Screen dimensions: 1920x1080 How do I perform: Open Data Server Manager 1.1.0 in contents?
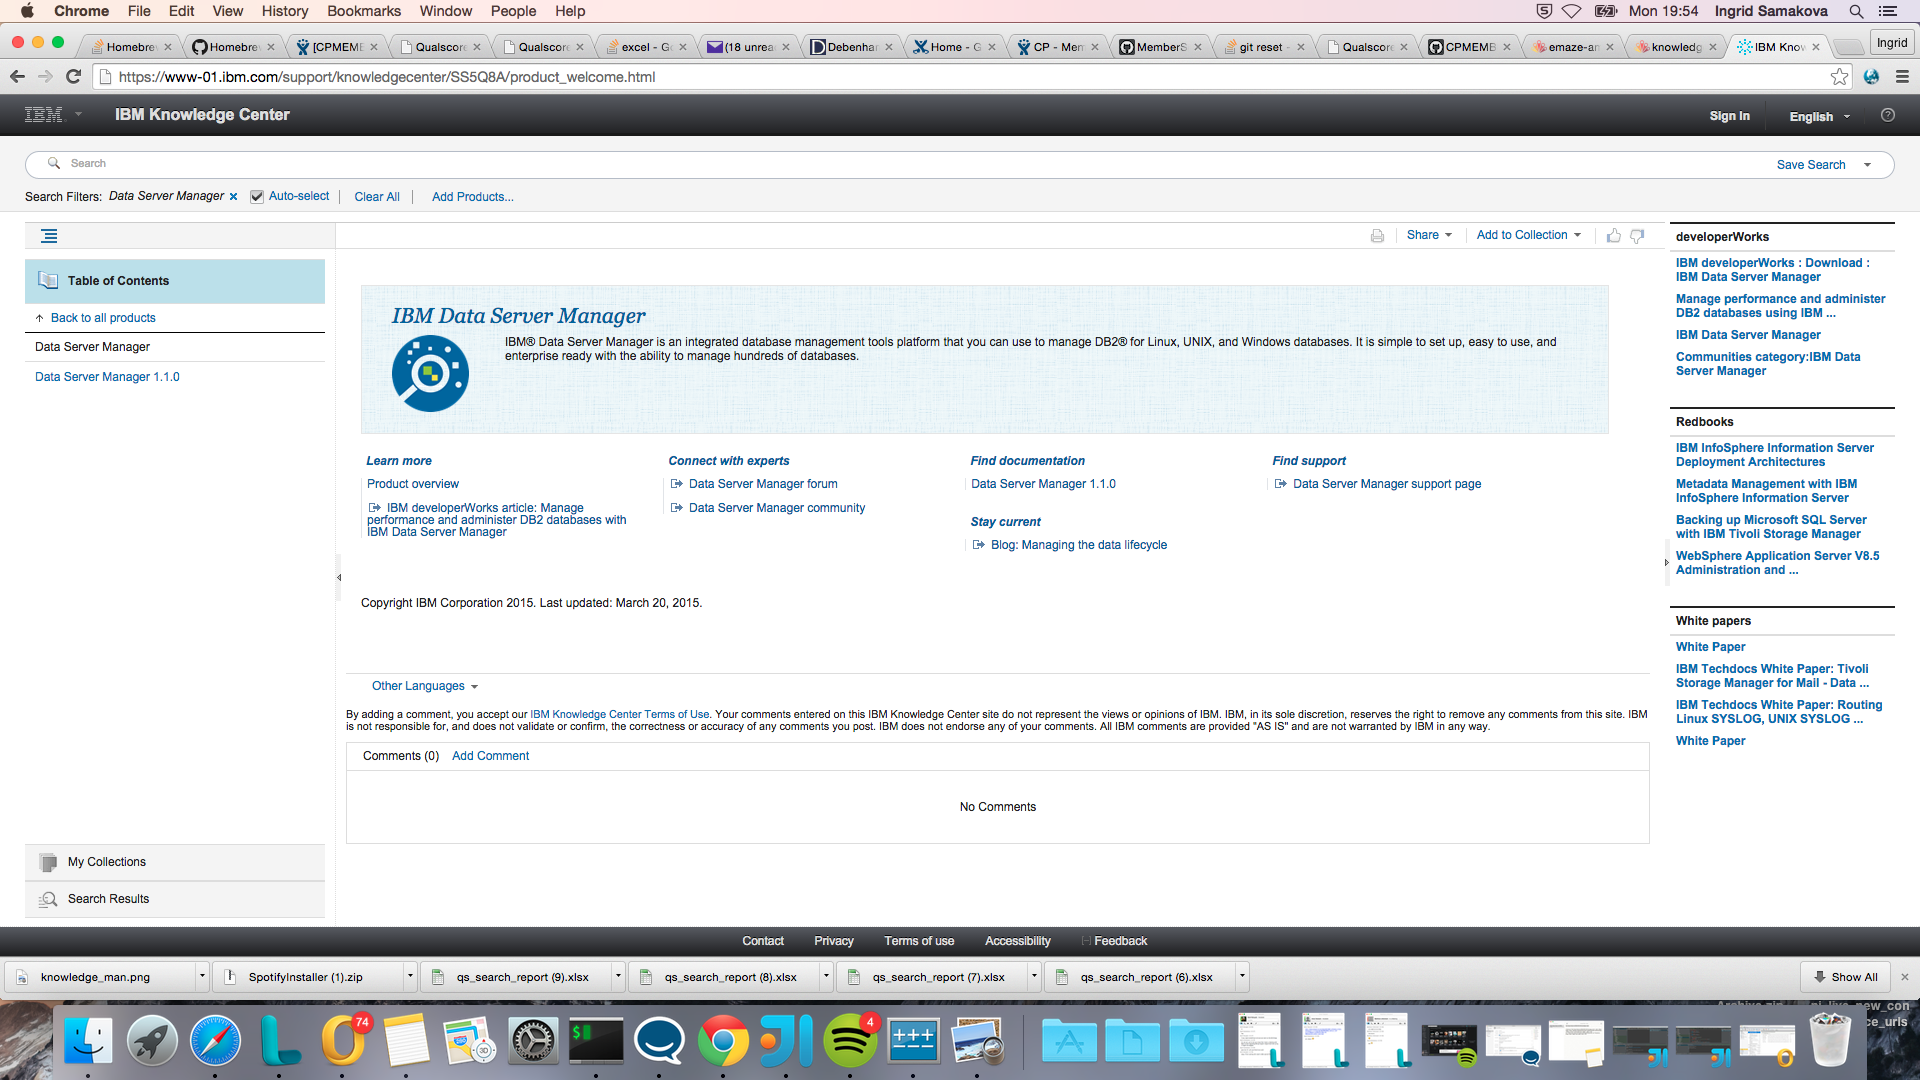107,377
